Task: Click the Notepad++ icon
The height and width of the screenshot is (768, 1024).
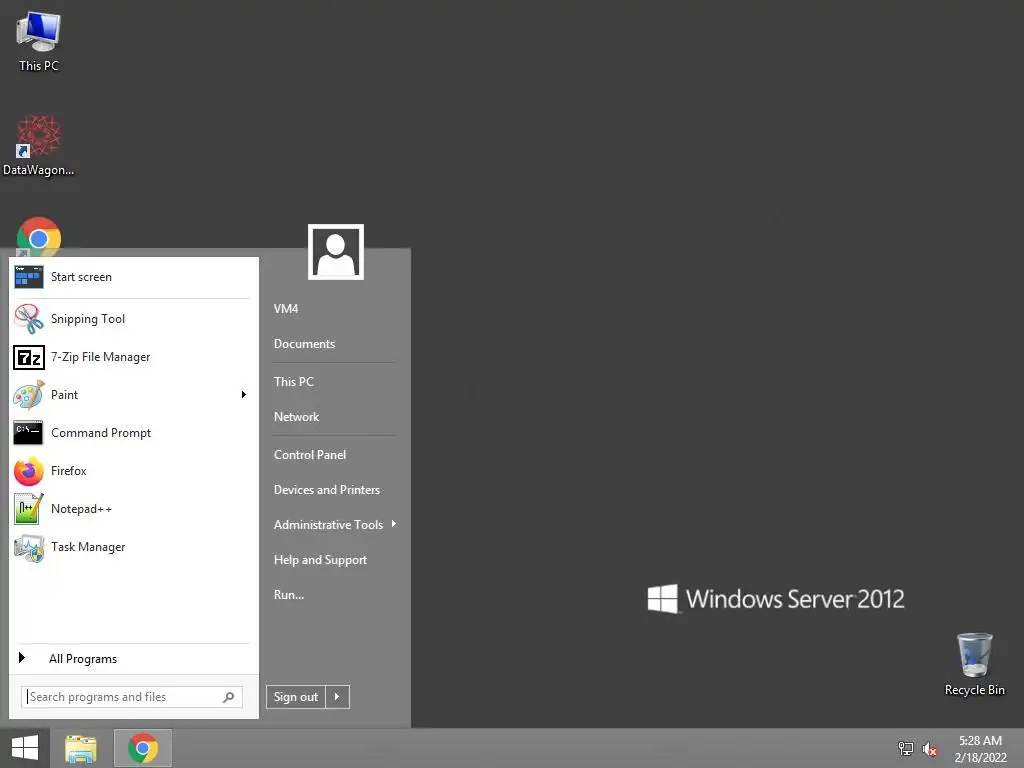Action: (x=28, y=509)
